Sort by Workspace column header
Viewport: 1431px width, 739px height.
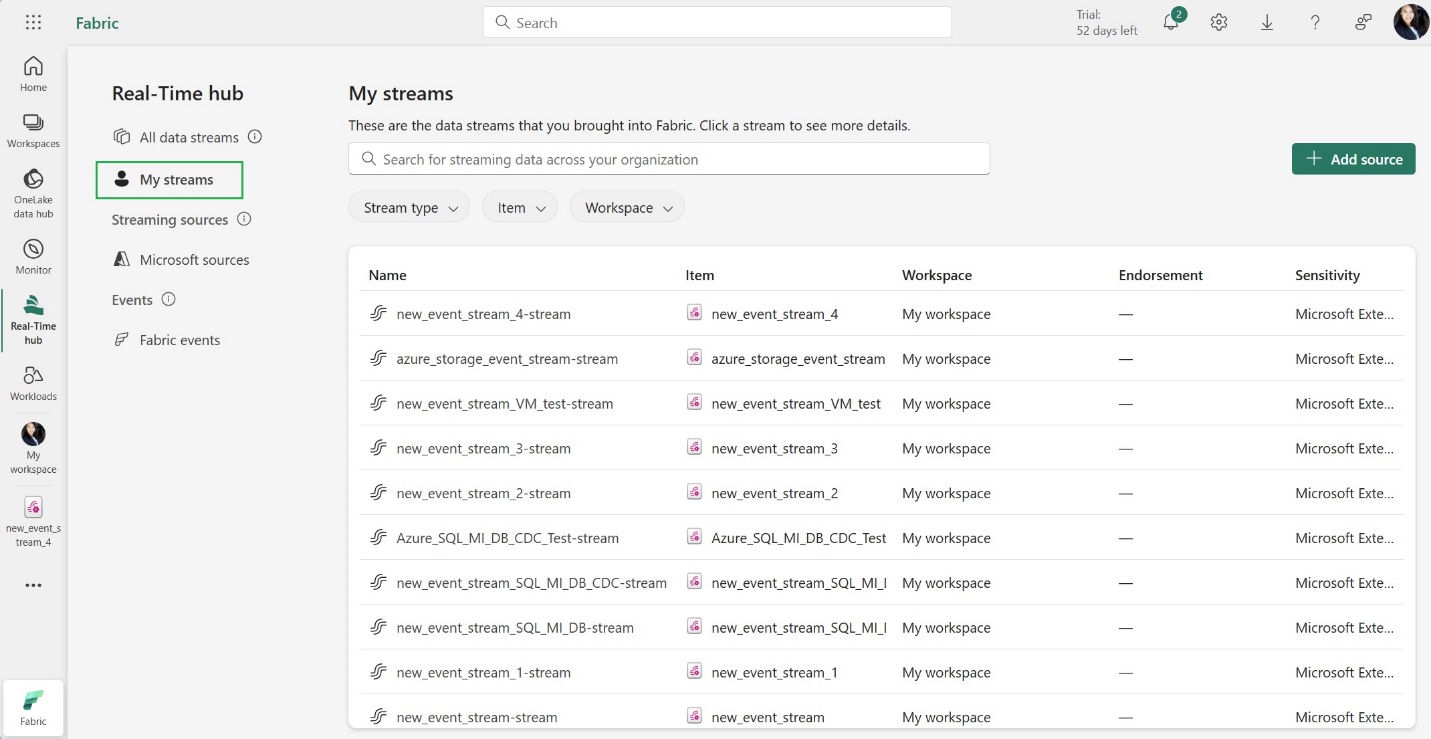tap(937, 275)
